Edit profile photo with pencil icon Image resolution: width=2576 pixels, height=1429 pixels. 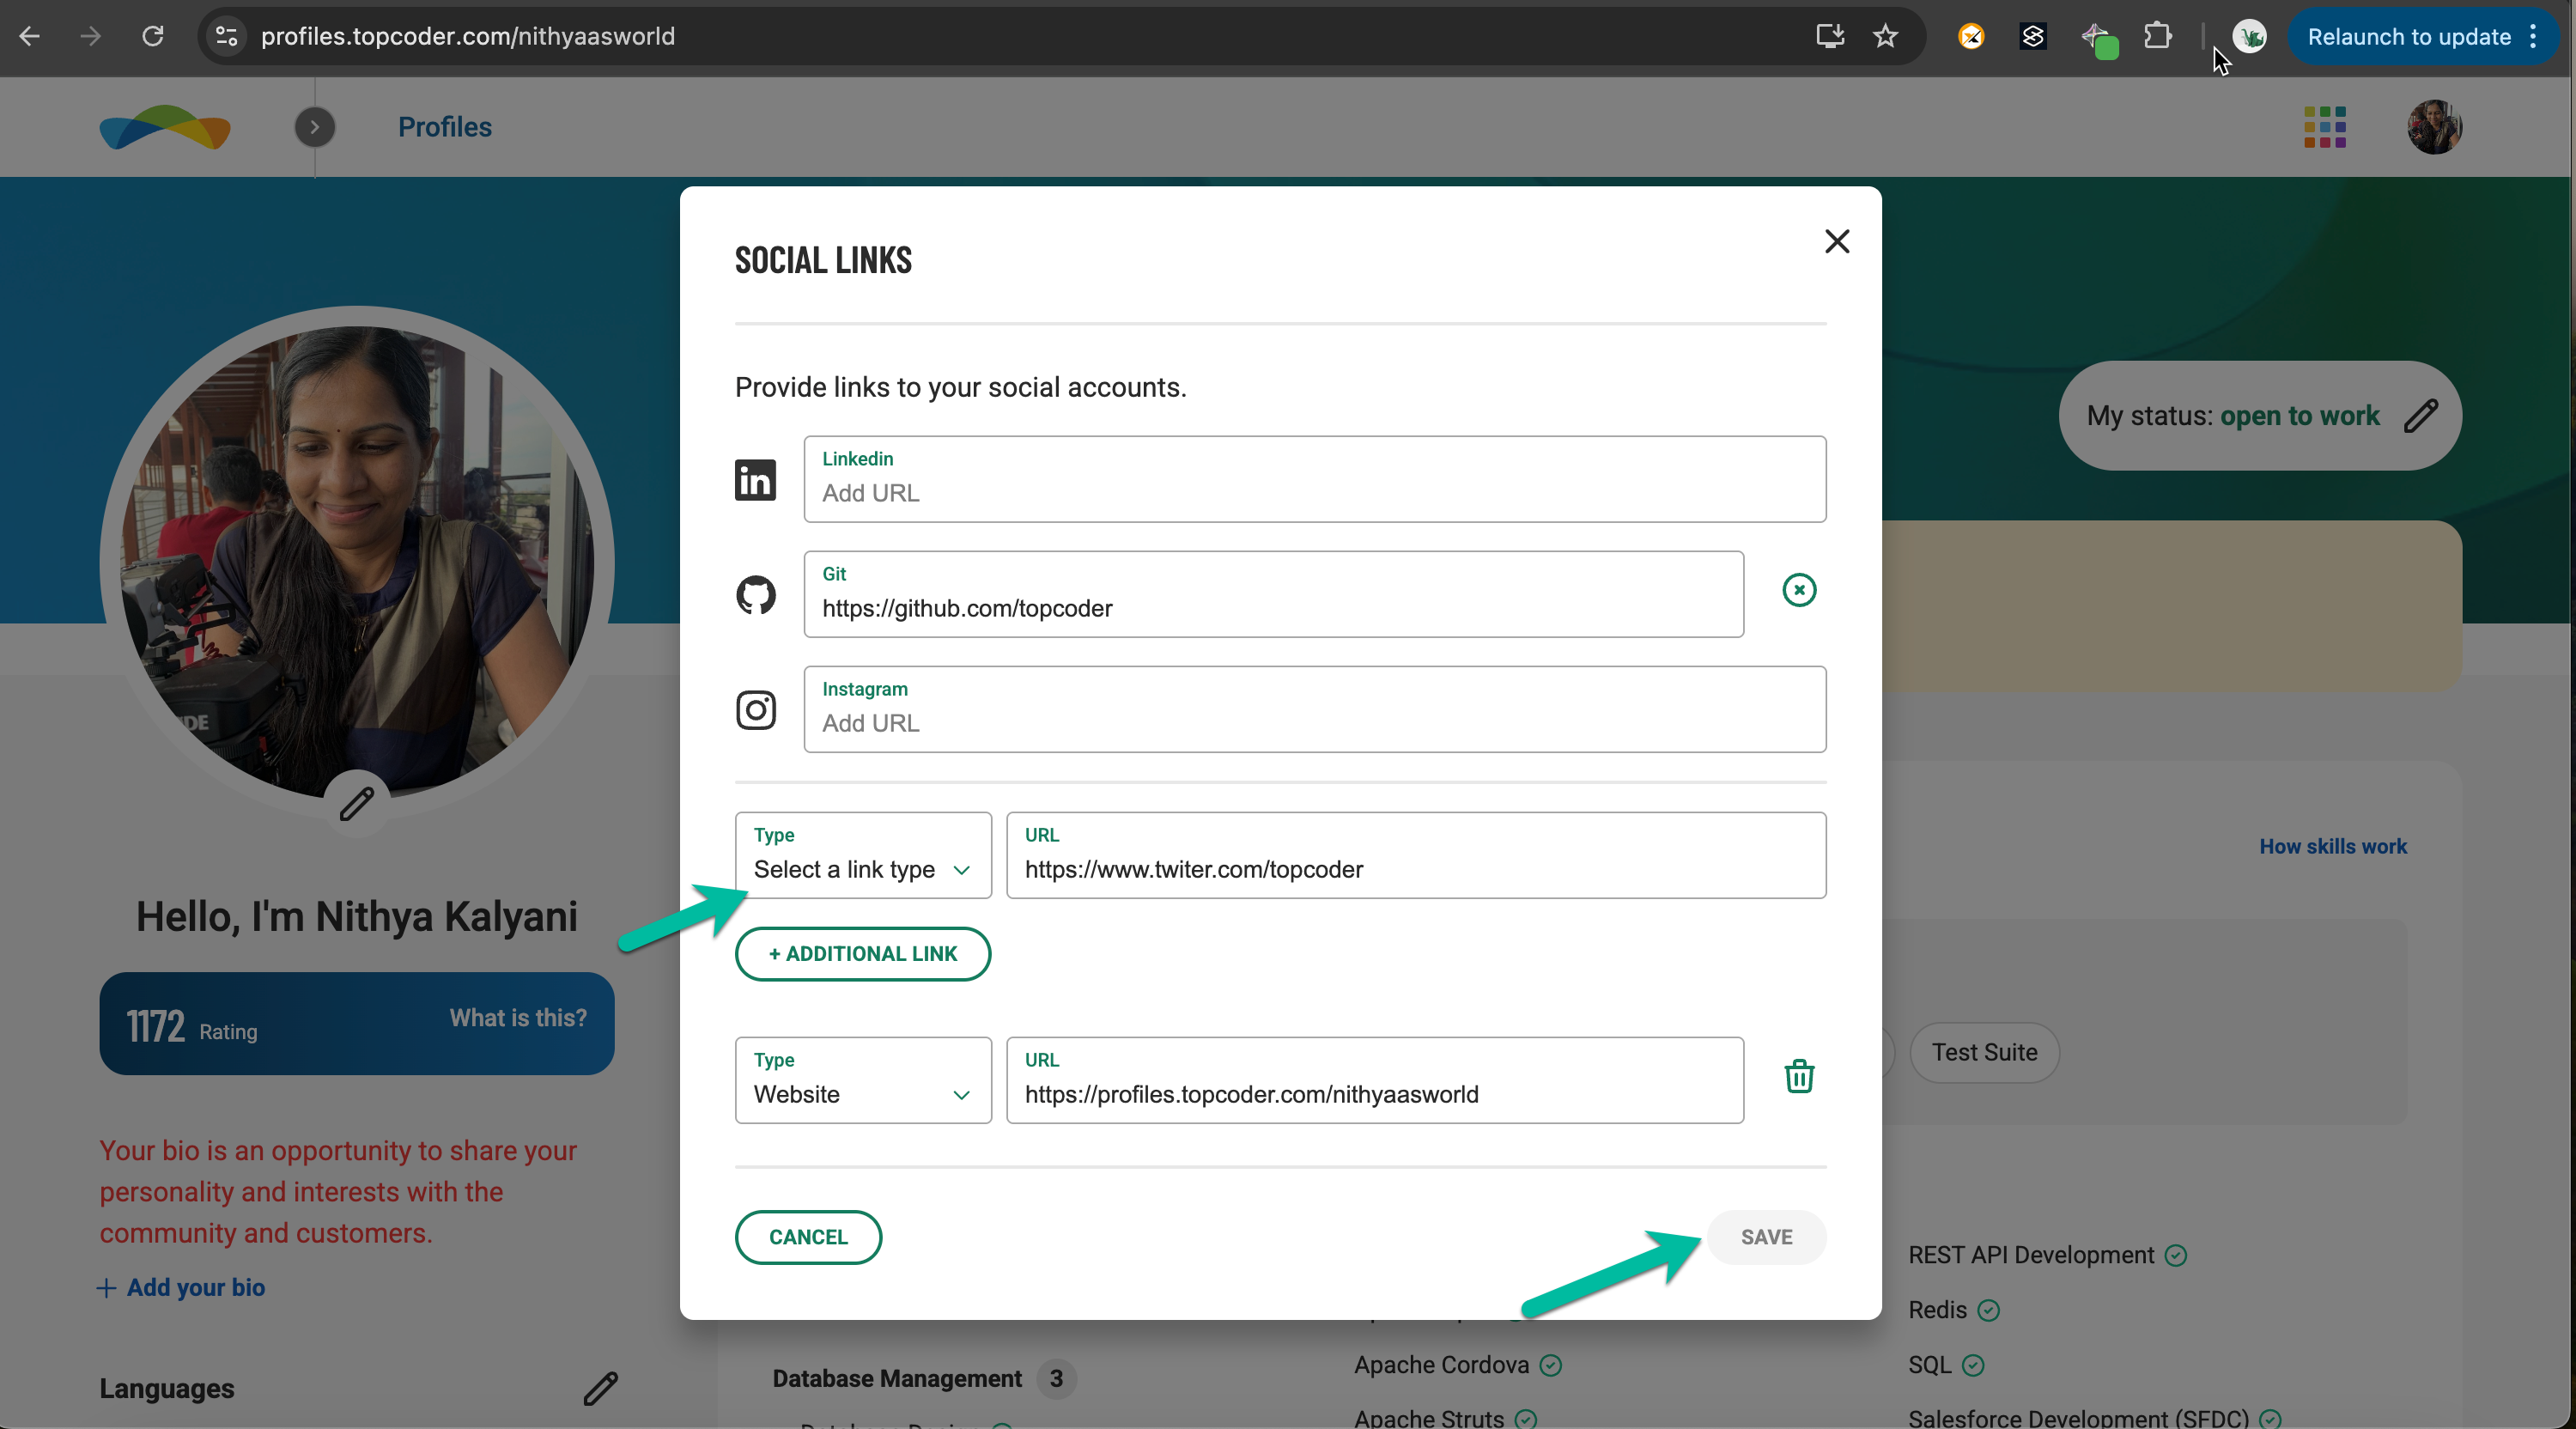[356, 803]
